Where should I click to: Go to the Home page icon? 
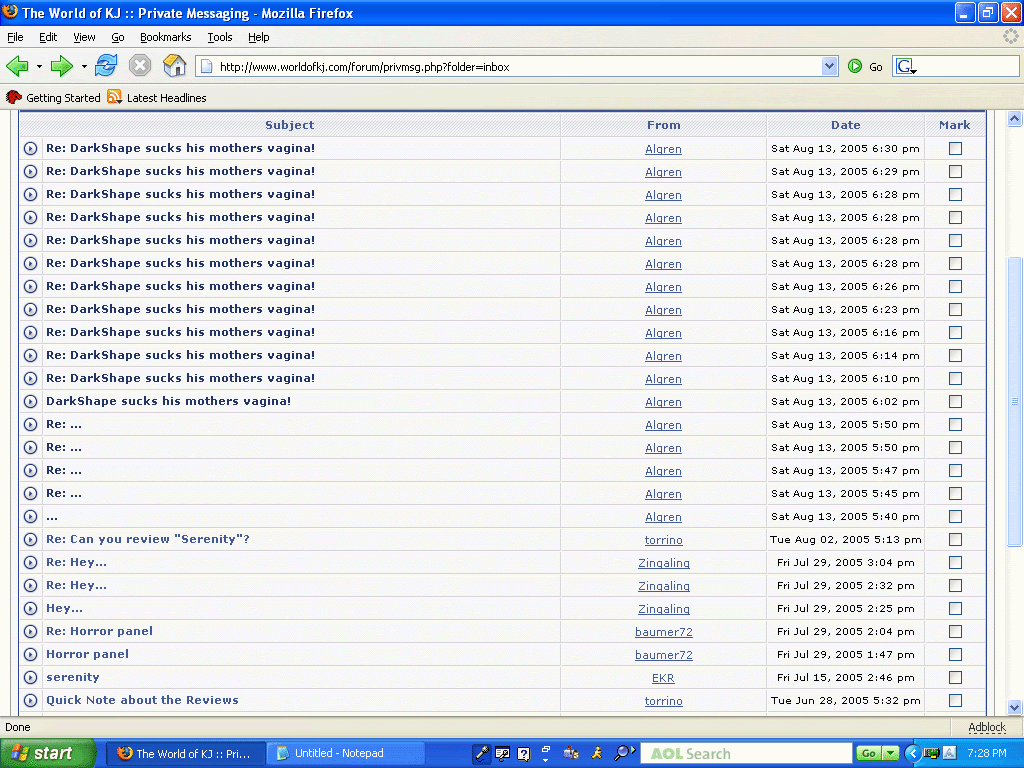pyautogui.click(x=174, y=66)
